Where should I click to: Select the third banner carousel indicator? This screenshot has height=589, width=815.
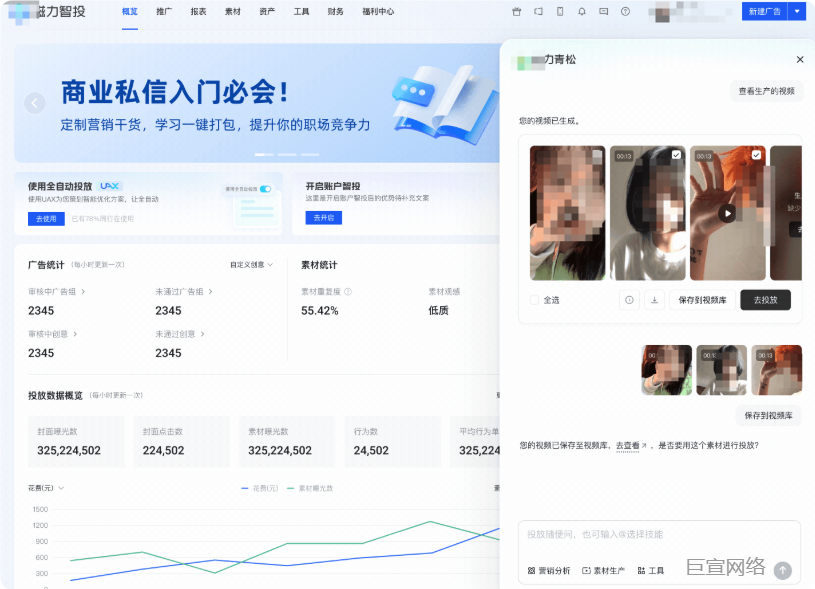coord(310,154)
